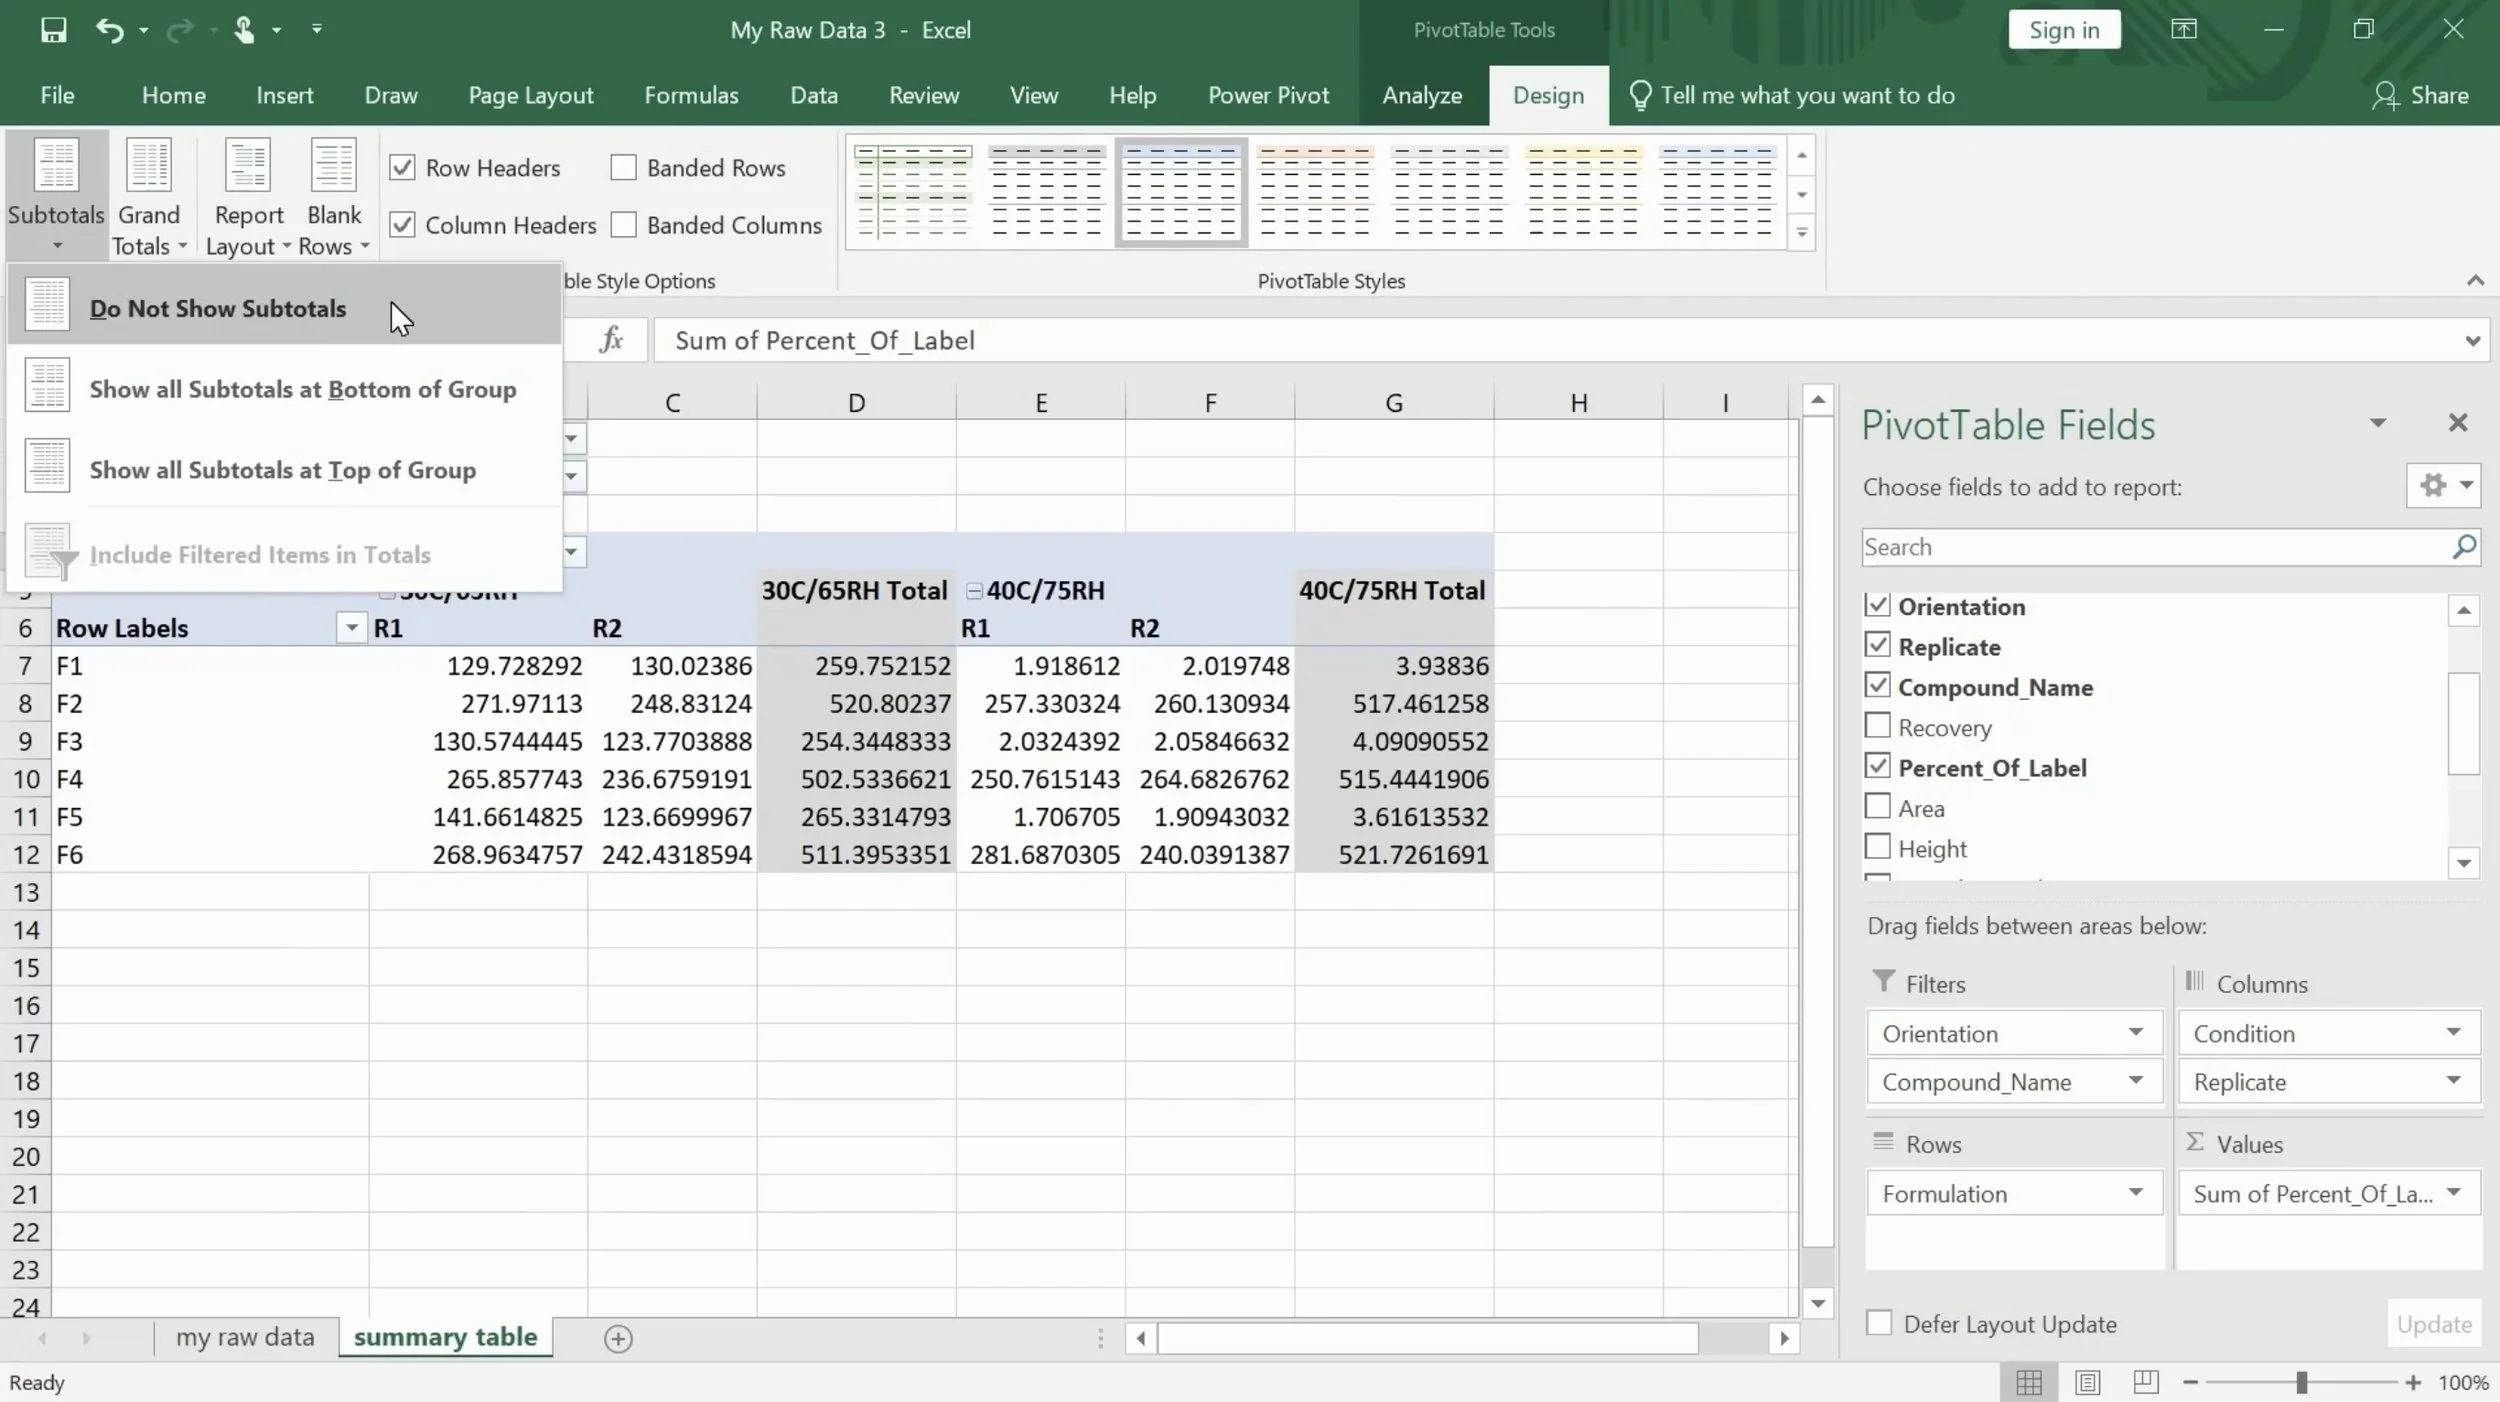Click the Update button
The height and width of the screenshot is (1402, 2500).
click(x=2433, y=1323)
